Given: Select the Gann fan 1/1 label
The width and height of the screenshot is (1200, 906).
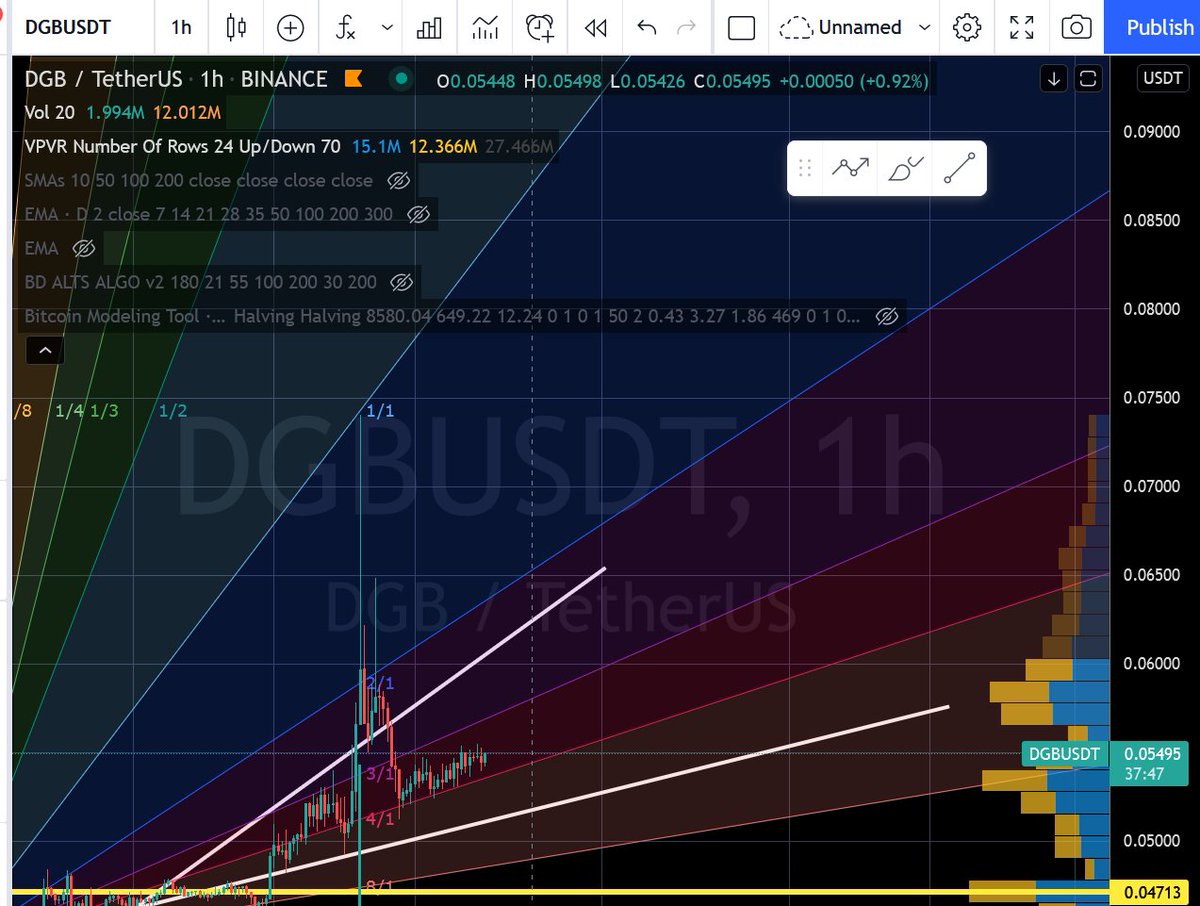Looking at the screenshot, I should pyautogui.click(x=380, y=411).
